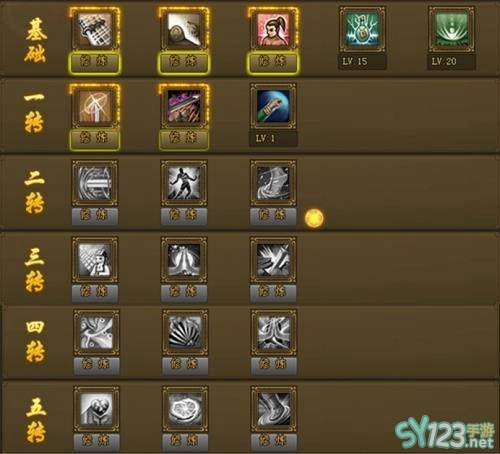Click the ponytail warrior portrait skill icon
The height and width of the screenshot is (454, 500).
[x=273, y=29]
